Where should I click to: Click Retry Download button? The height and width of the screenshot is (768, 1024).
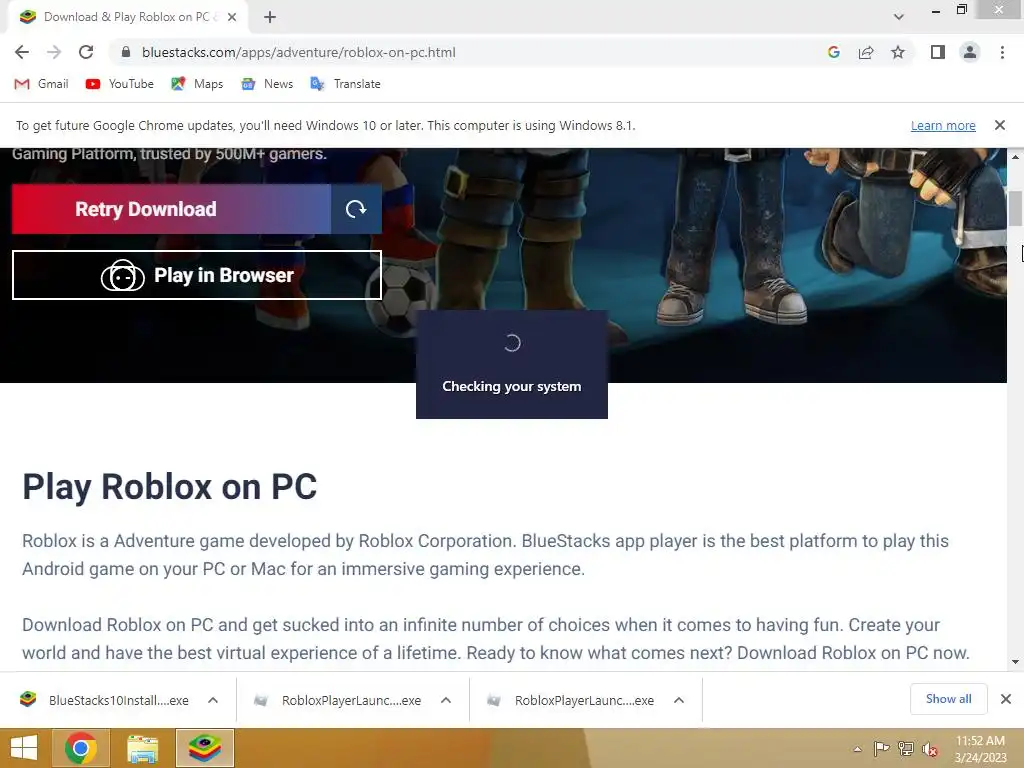point(171,209)
